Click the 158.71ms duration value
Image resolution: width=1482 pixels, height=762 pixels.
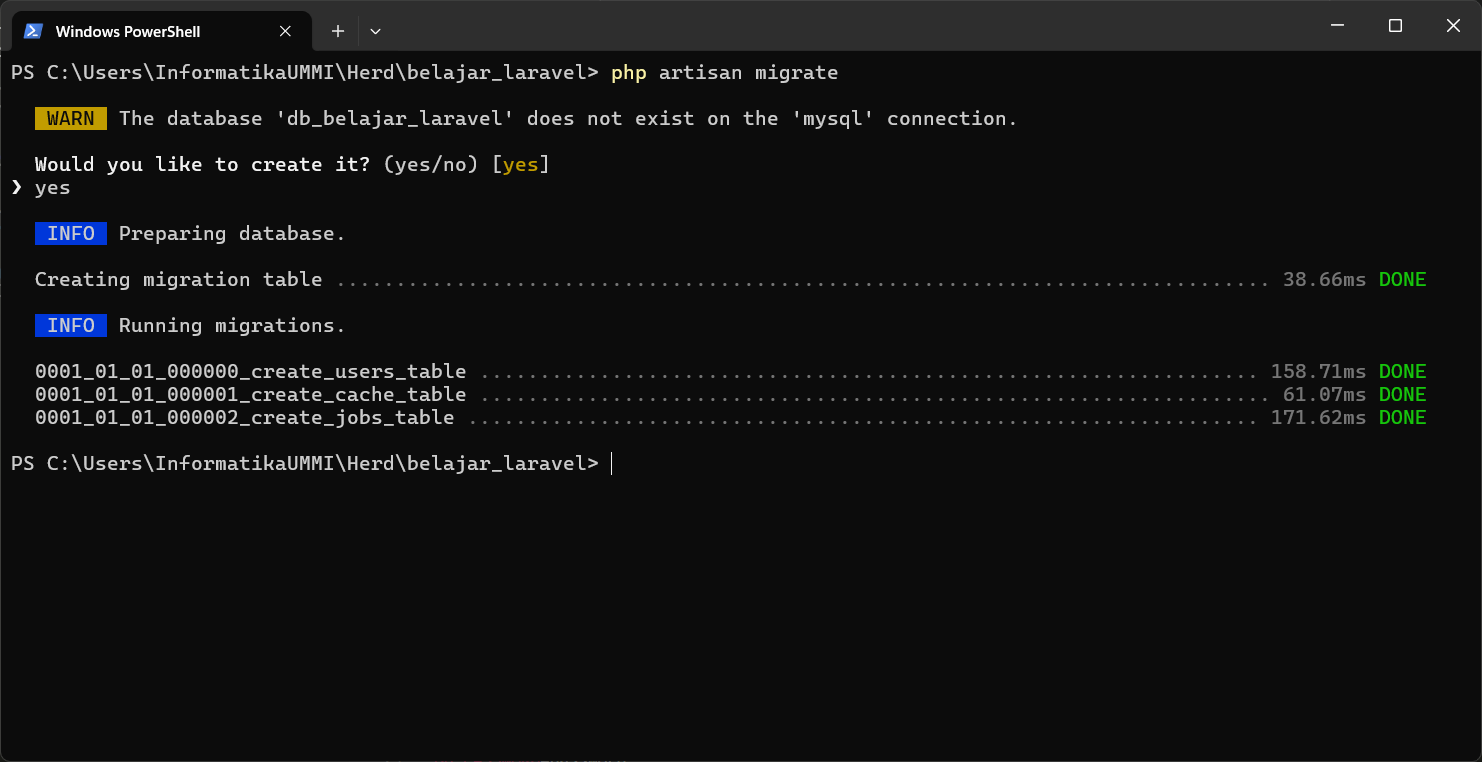click(1318, 371)
